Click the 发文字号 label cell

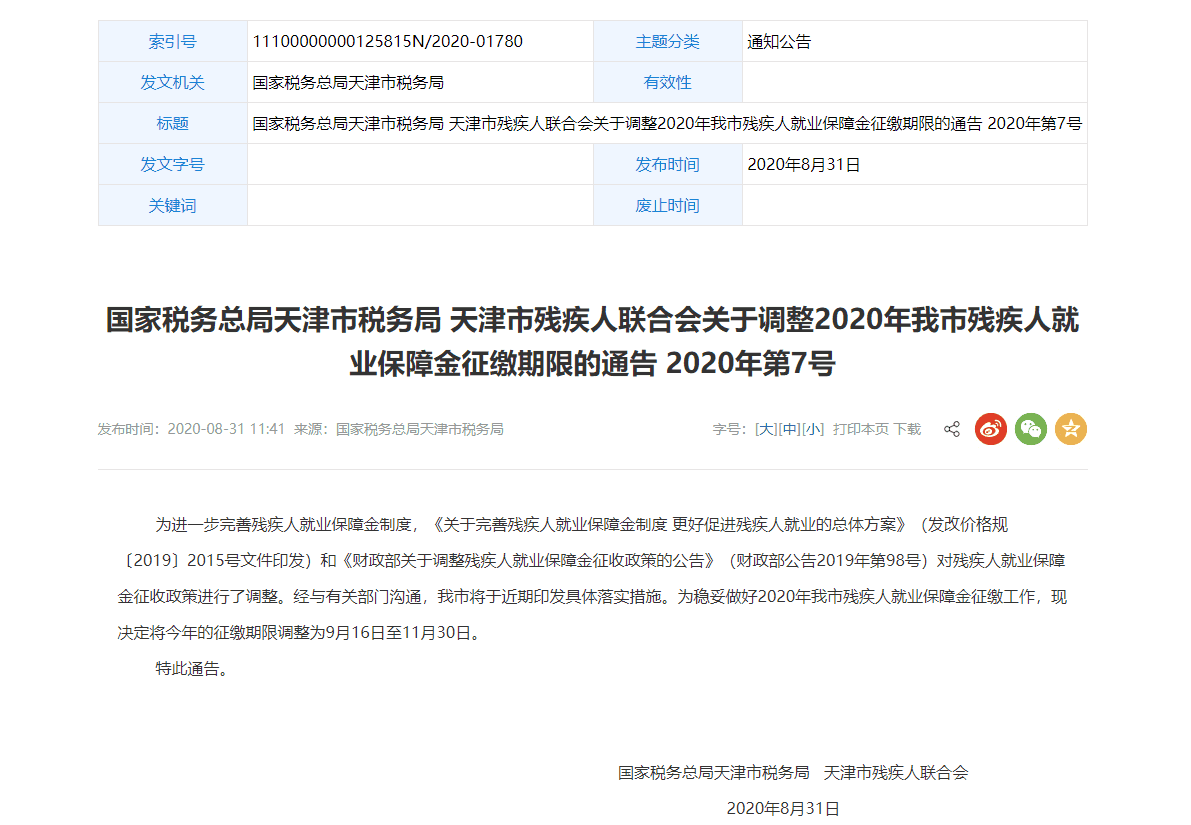tap(172, 165)
